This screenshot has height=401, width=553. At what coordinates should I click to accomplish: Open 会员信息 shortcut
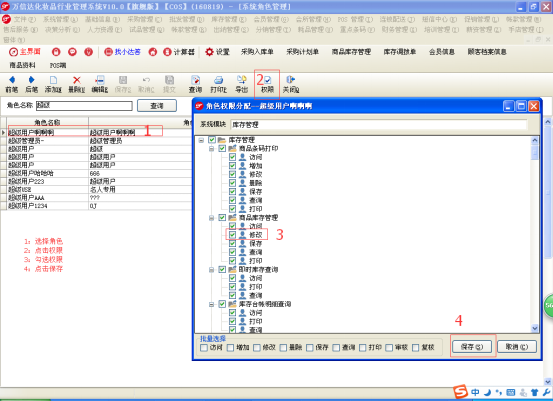click(x=442, y=52)
